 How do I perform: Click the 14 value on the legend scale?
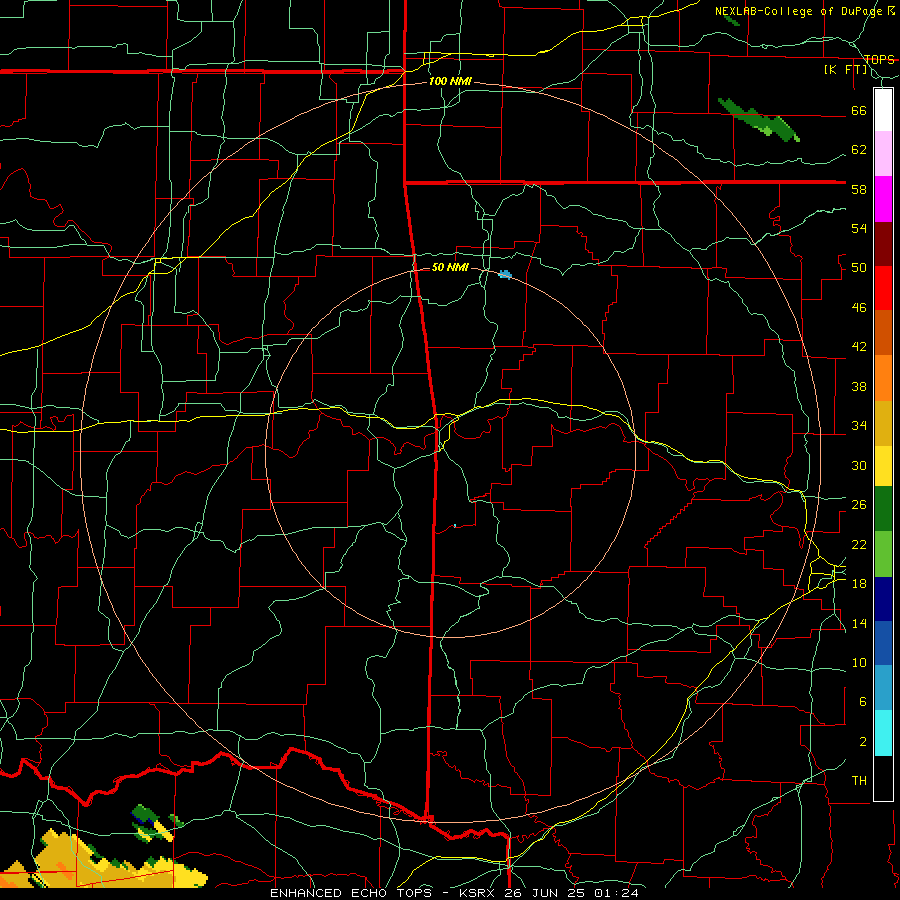859,623
